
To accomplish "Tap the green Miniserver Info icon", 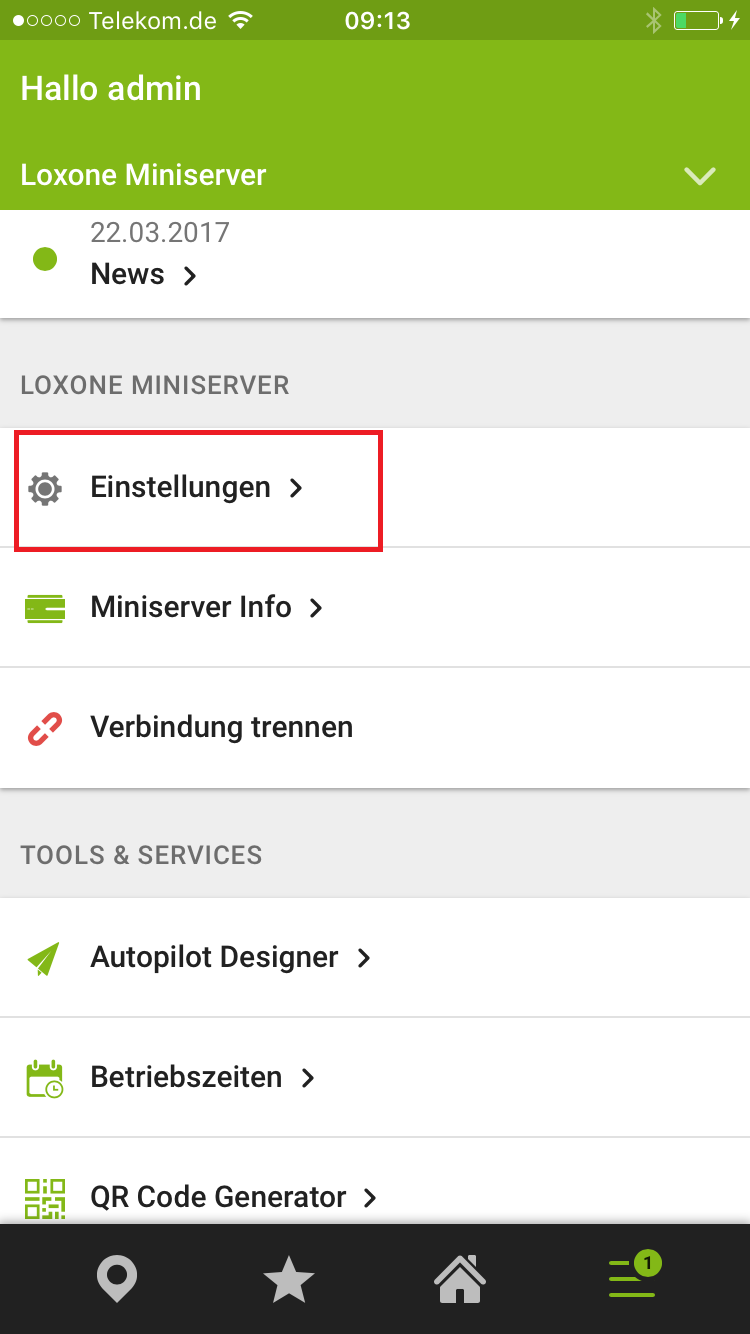I will (45, 608).
